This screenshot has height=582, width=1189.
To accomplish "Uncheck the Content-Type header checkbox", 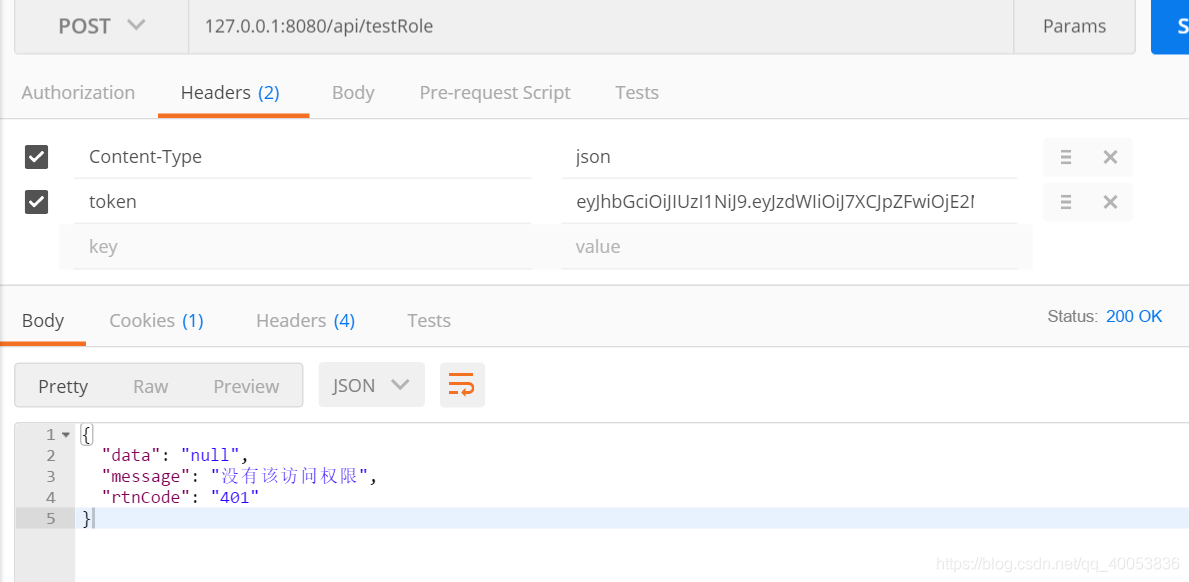I will click(36, 157).
